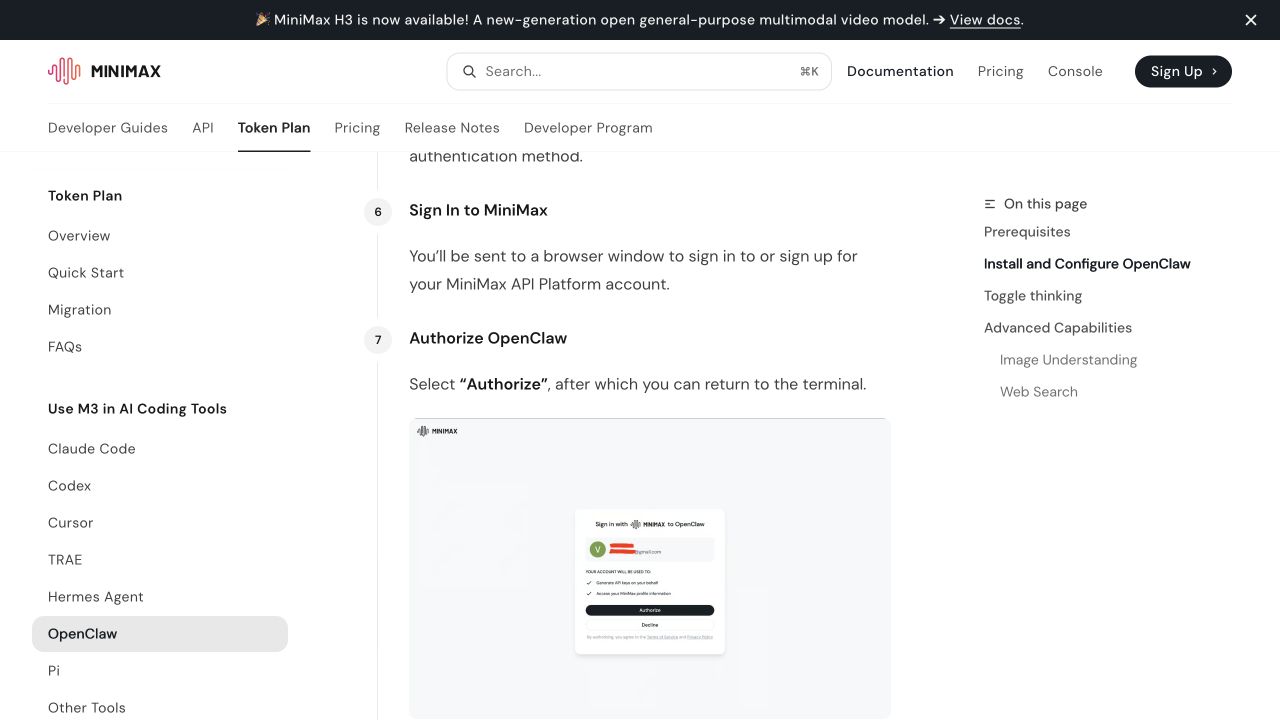Jump to Toggle thinking section
Viewport: 1280px width, 720px height.
(x=1033, y=296)
